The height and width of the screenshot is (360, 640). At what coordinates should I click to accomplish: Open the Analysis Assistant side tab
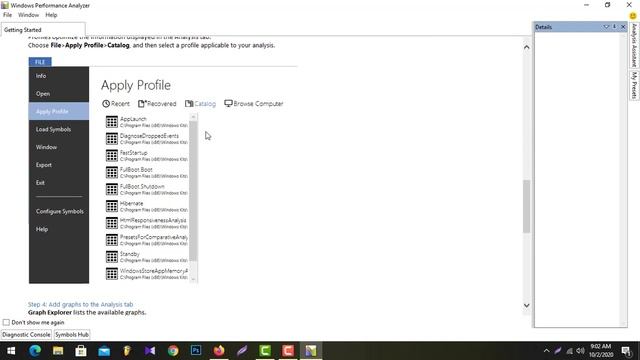pyautogui.click(x=634, y=45)
